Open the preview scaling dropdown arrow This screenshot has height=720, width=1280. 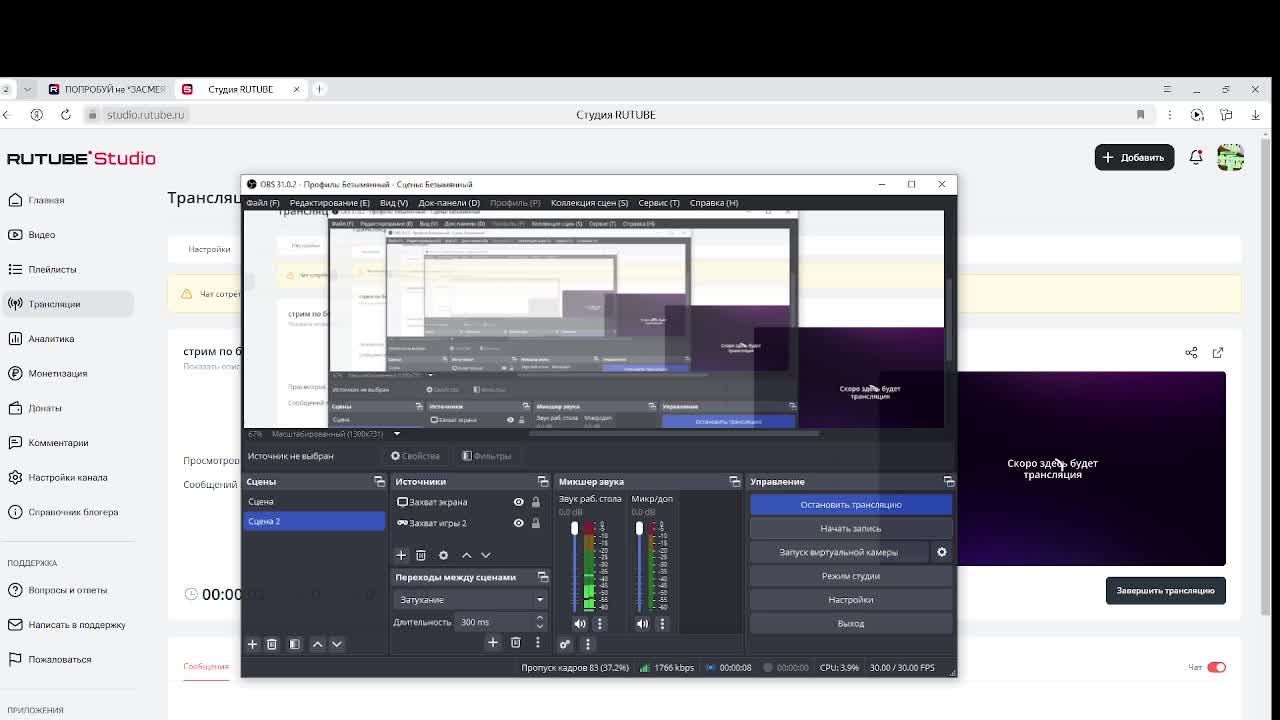[396, 434]
